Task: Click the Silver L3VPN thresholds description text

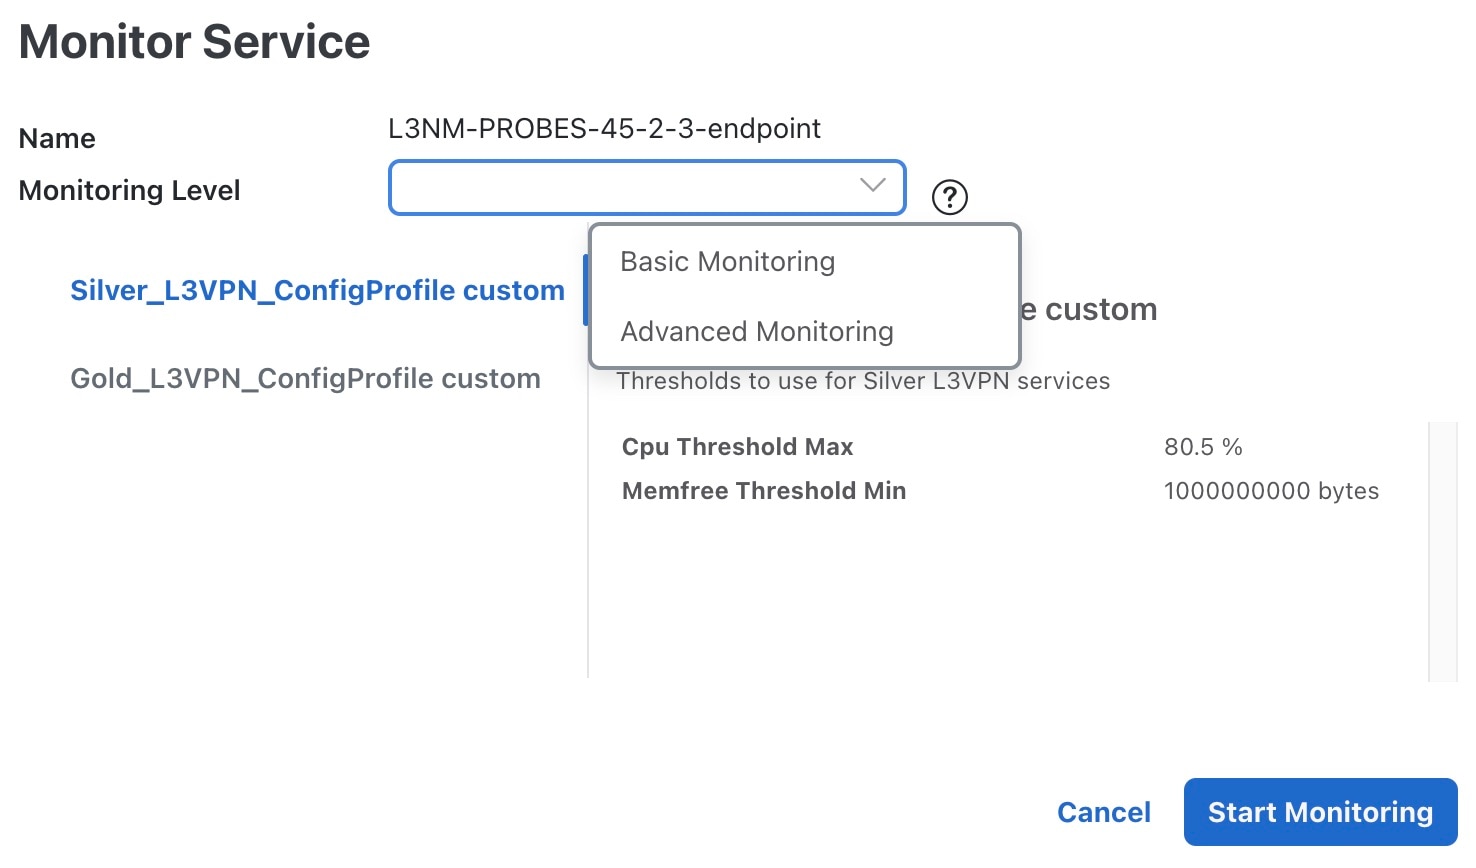Action: coord(862,382)
